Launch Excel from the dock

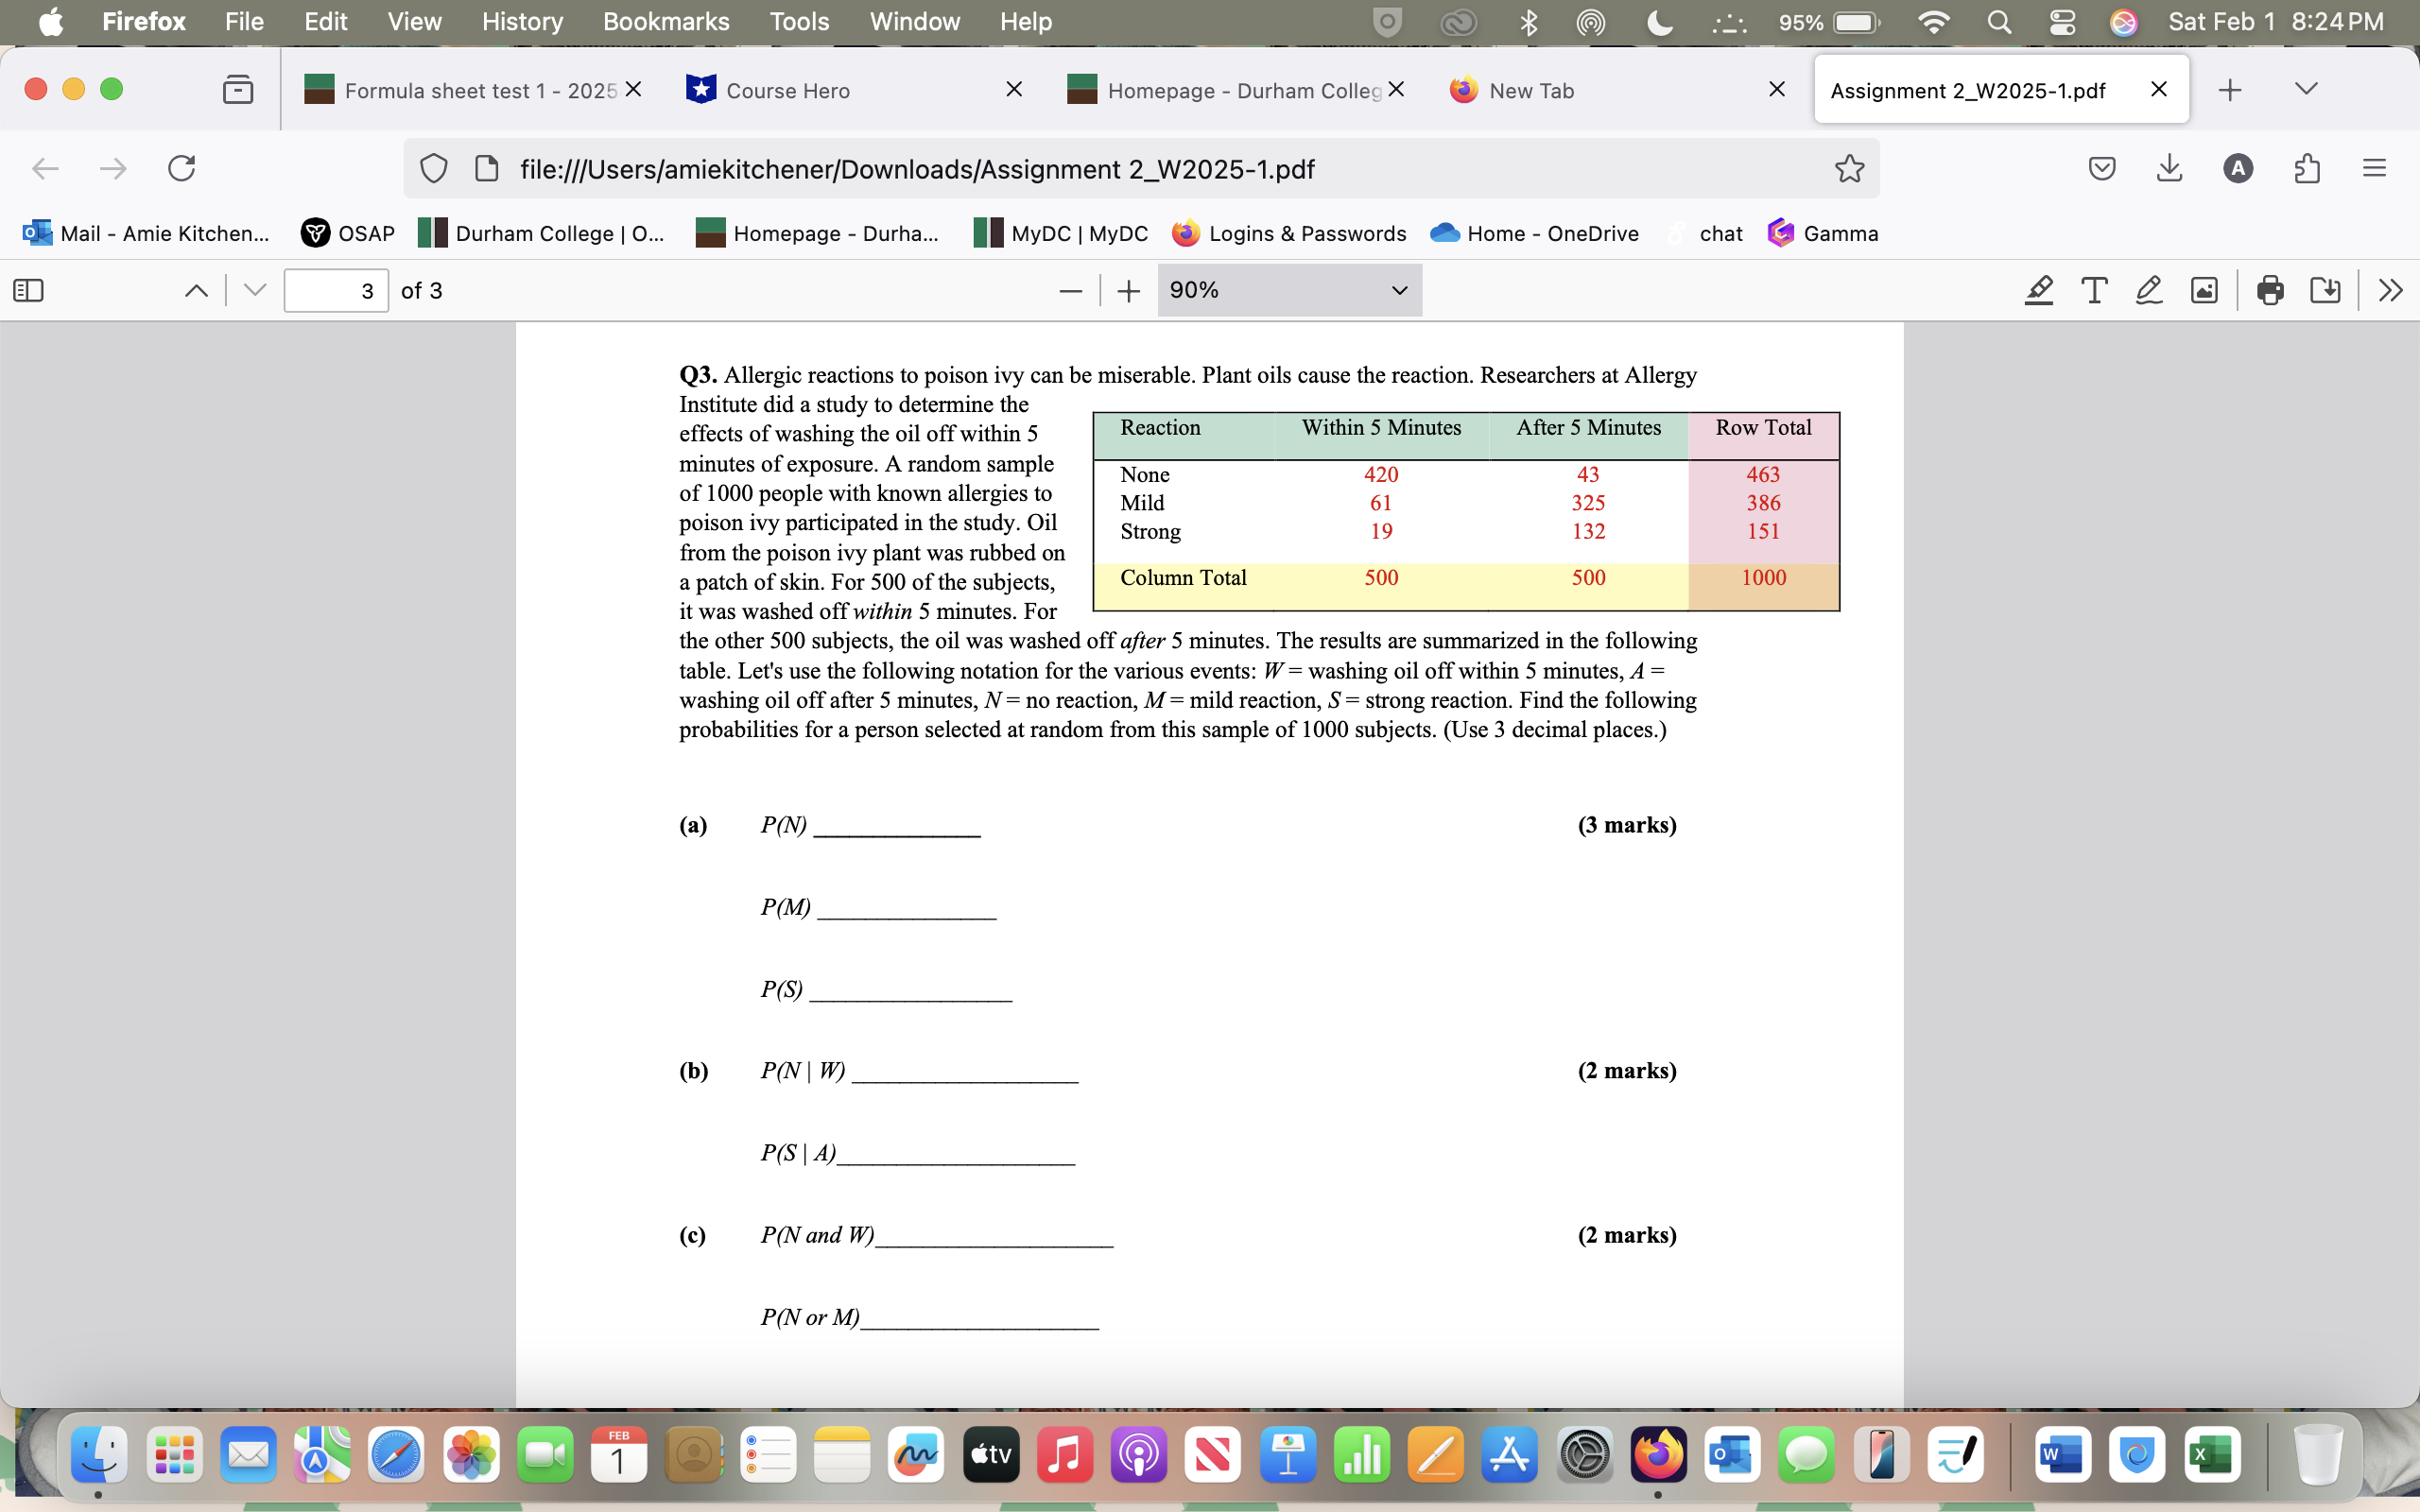coord(2214,1455)
